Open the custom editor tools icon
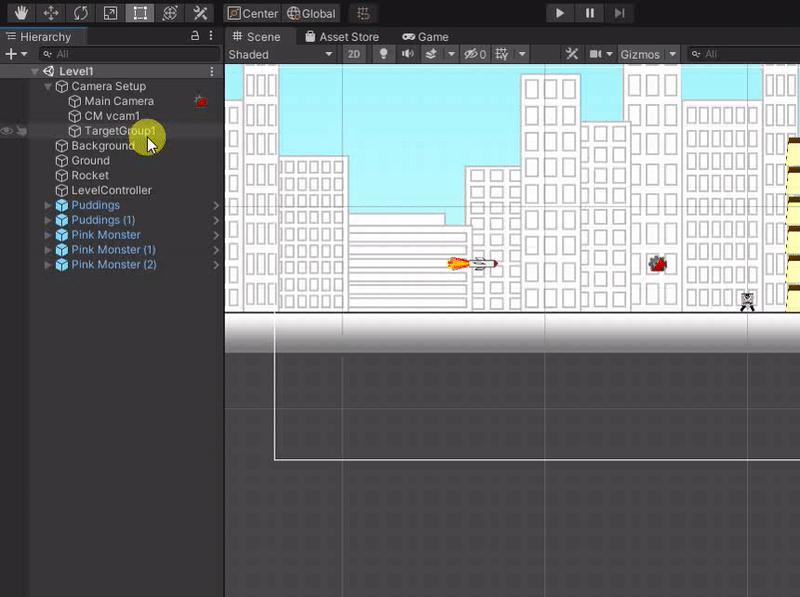The height and width of the screenshot is (597, 800). tap(200, 14)
